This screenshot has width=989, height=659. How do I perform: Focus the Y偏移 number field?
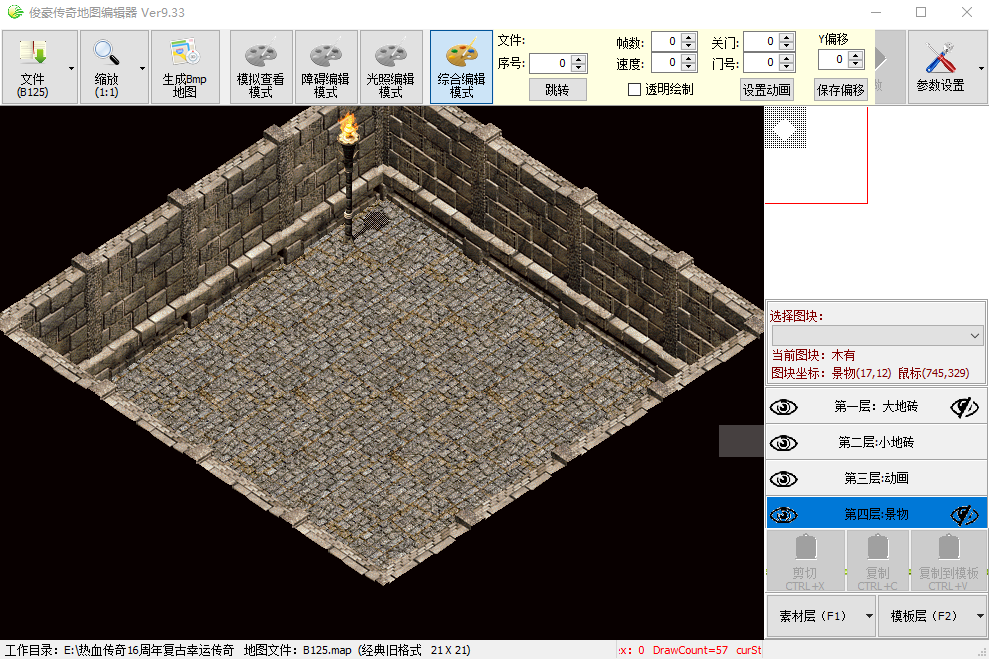(x=833, y=59)
